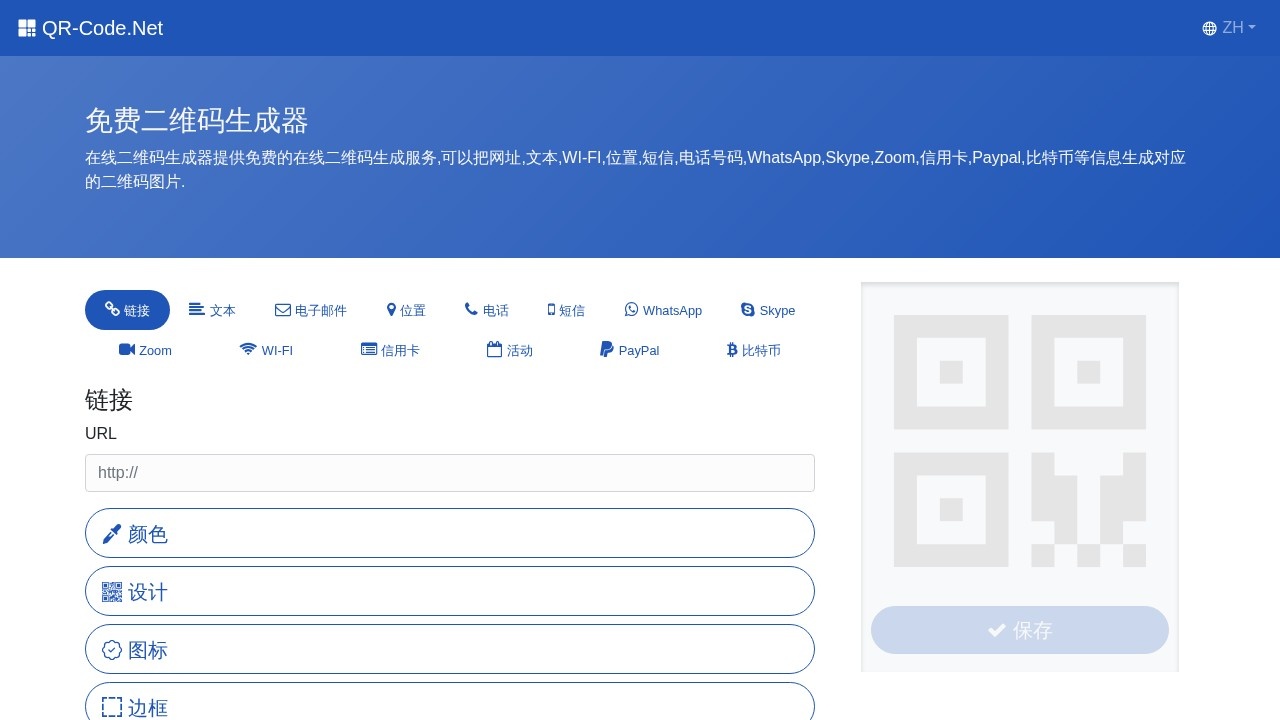This screenshot has width=1280, height=720.
Task: Click the bitcoin symbol icon
Action: click(732, 350)
